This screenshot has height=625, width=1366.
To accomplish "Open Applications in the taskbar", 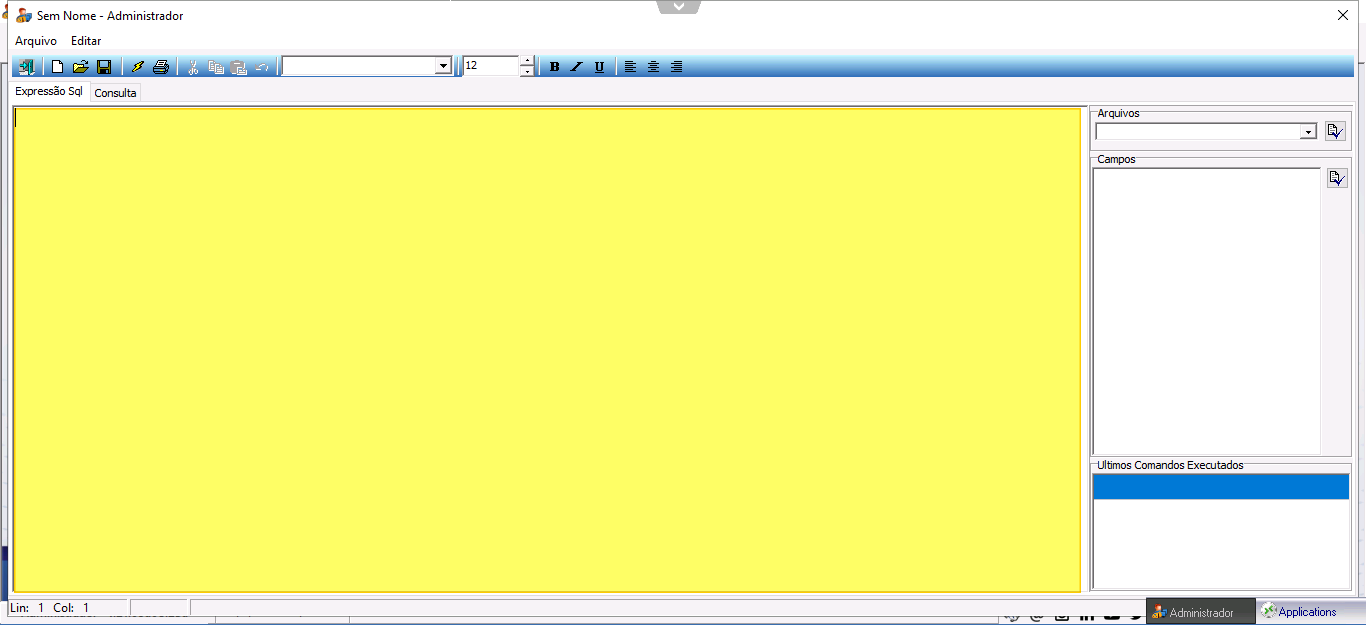I will [x=1310, y=612].
